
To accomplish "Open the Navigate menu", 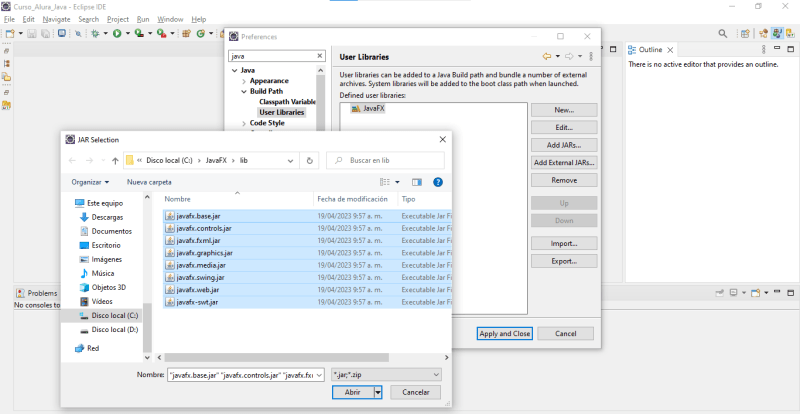I will [x=56, y=19].
